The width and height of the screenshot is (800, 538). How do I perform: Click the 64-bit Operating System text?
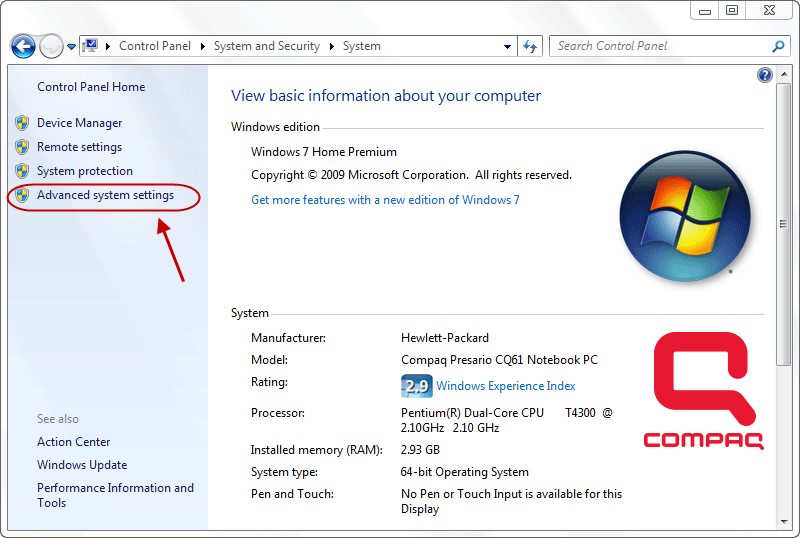pyautogui.click(x=464, y=472)
